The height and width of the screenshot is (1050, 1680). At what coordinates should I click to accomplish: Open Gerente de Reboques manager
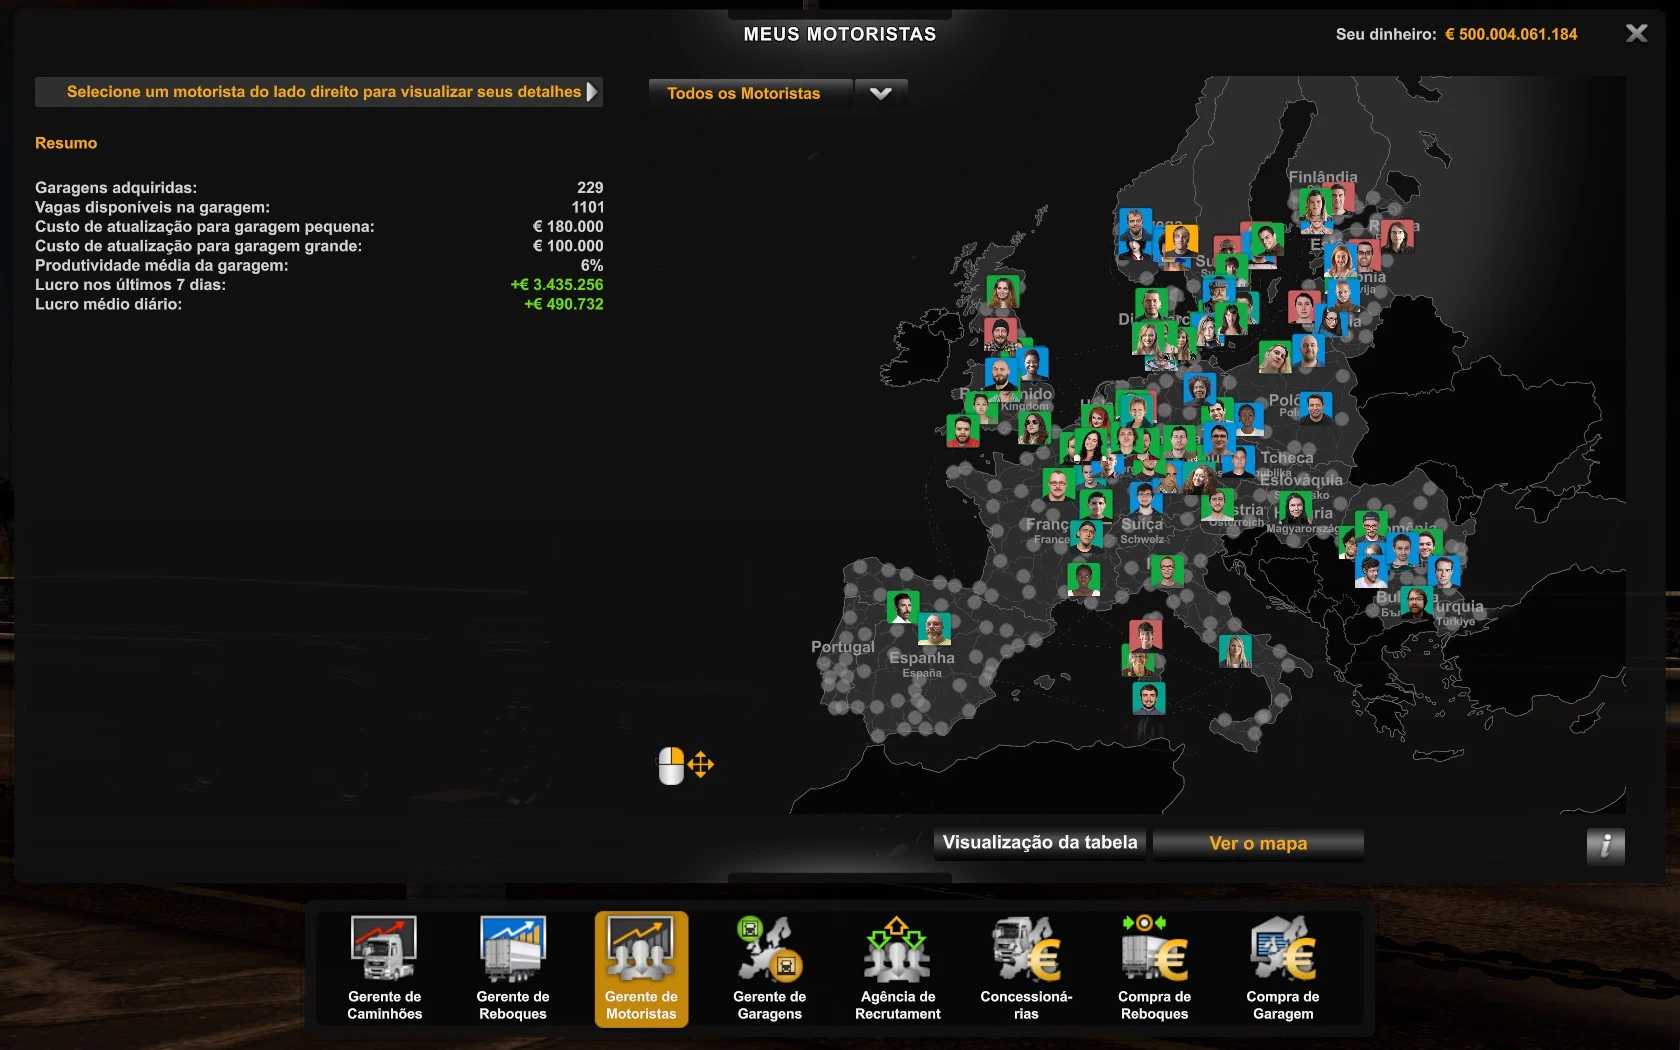tap(512, 967)
